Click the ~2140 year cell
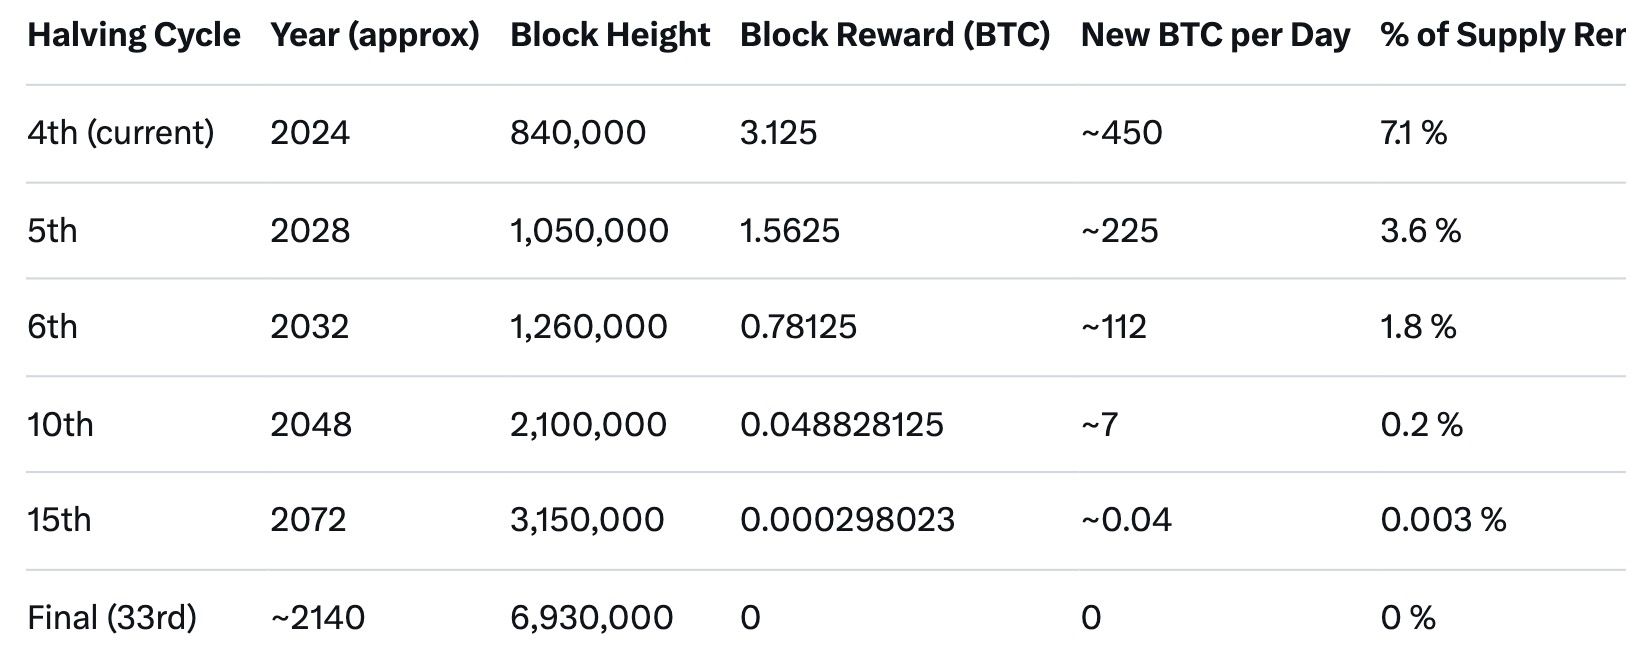 coord(317,618)
